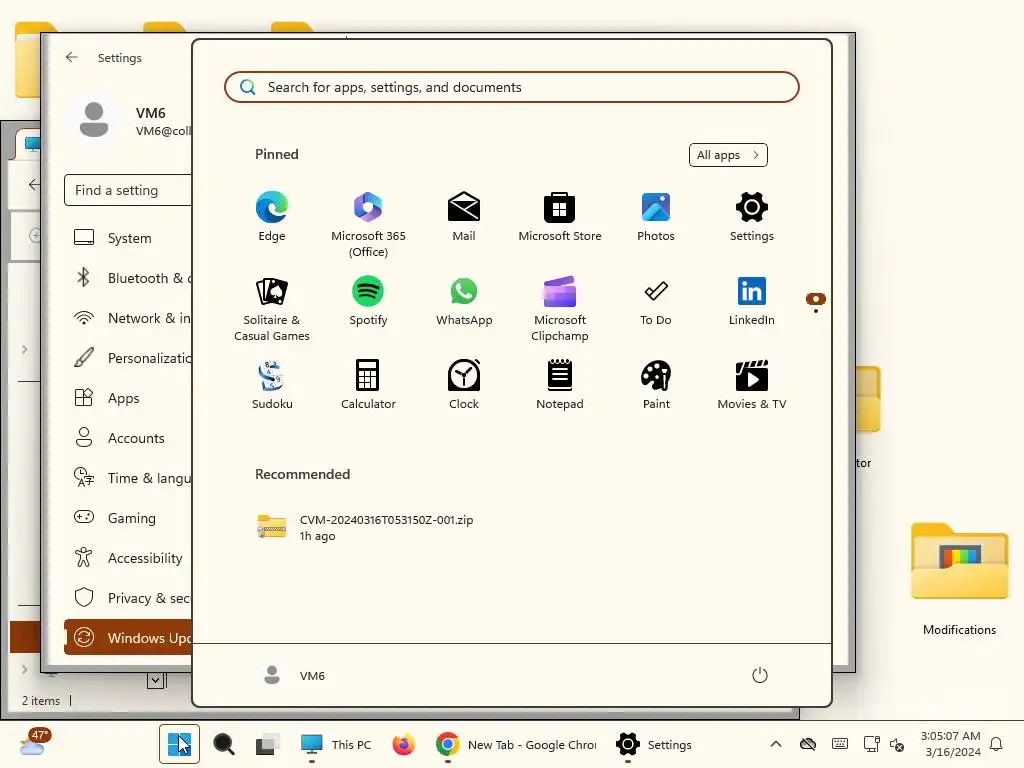
Task: Select Network & internet in Settings
Action: (128, 318)
